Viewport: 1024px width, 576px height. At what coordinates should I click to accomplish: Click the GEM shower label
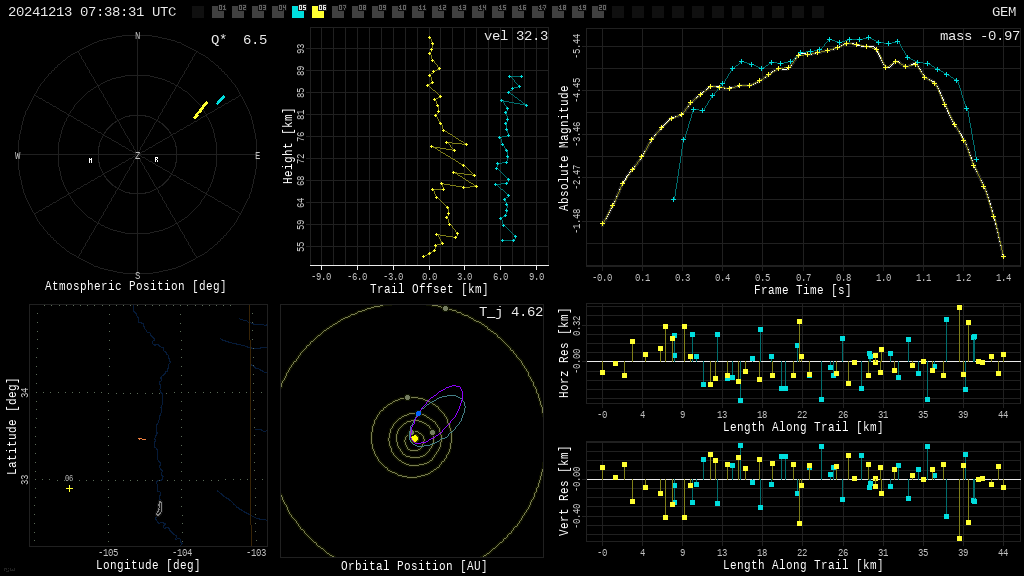(1003, 12)
